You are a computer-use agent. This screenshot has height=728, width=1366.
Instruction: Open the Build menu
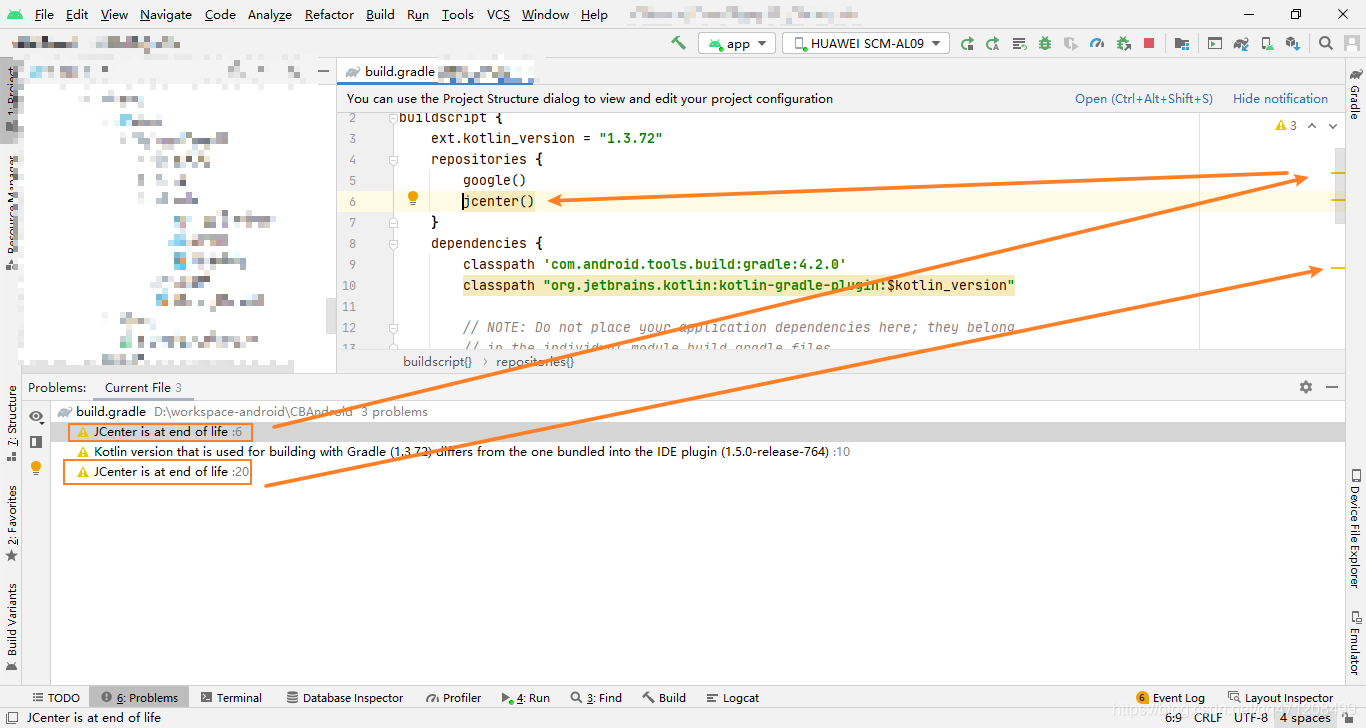(x=380, y=14)
